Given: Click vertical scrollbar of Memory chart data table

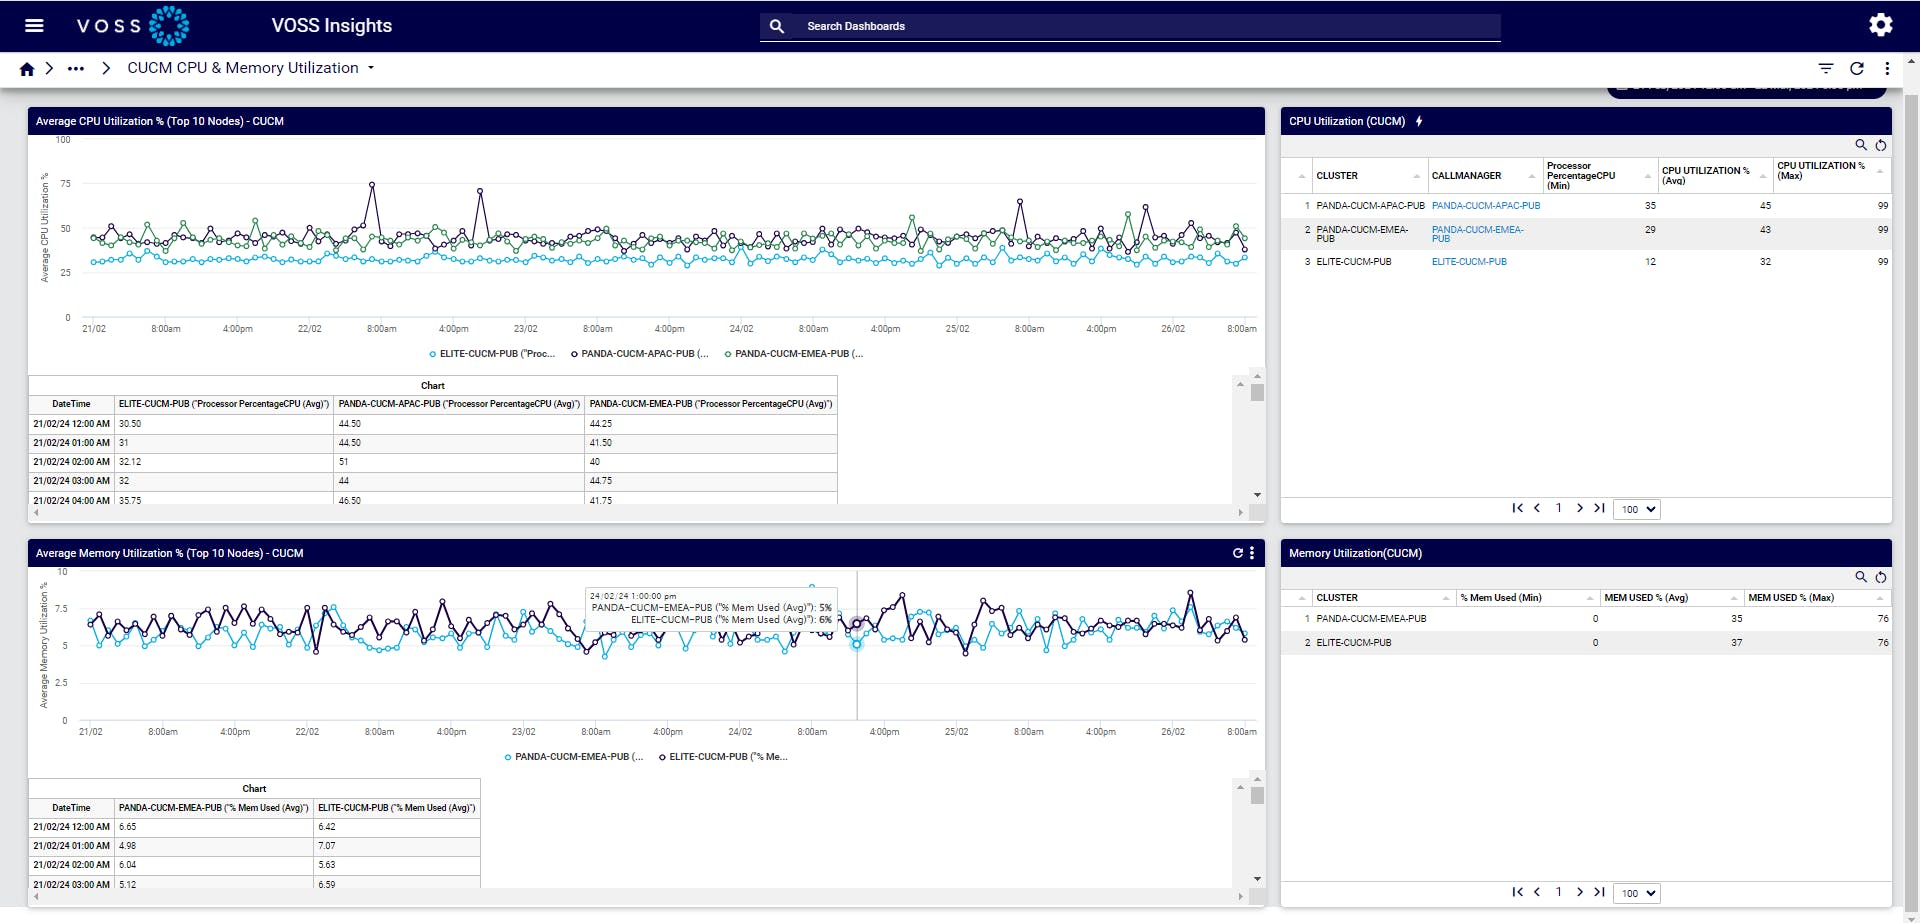Looking at the screenshot, I should (1257, 796).
